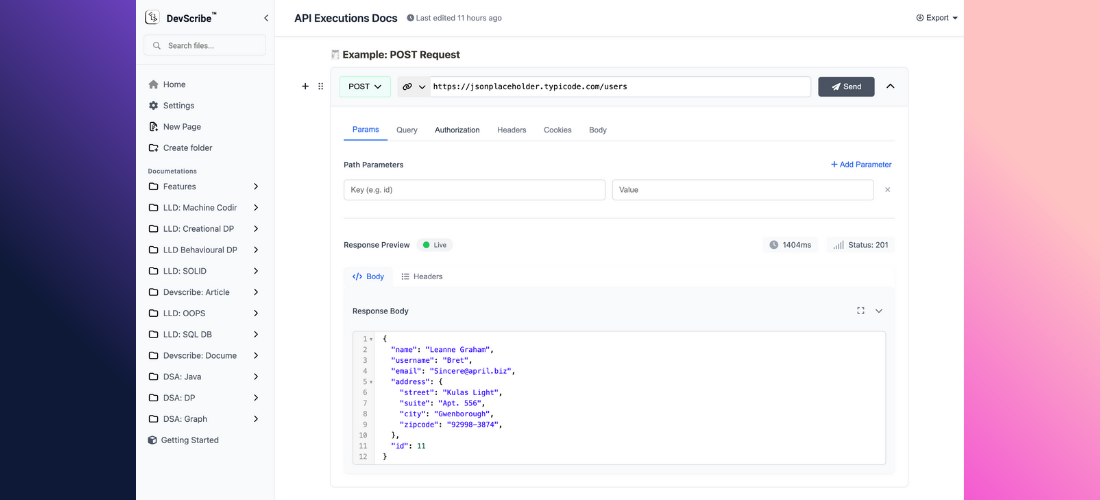Screen dimensions: 1100x500
Task: Select the response Body tab
Action: coord(368,276)
